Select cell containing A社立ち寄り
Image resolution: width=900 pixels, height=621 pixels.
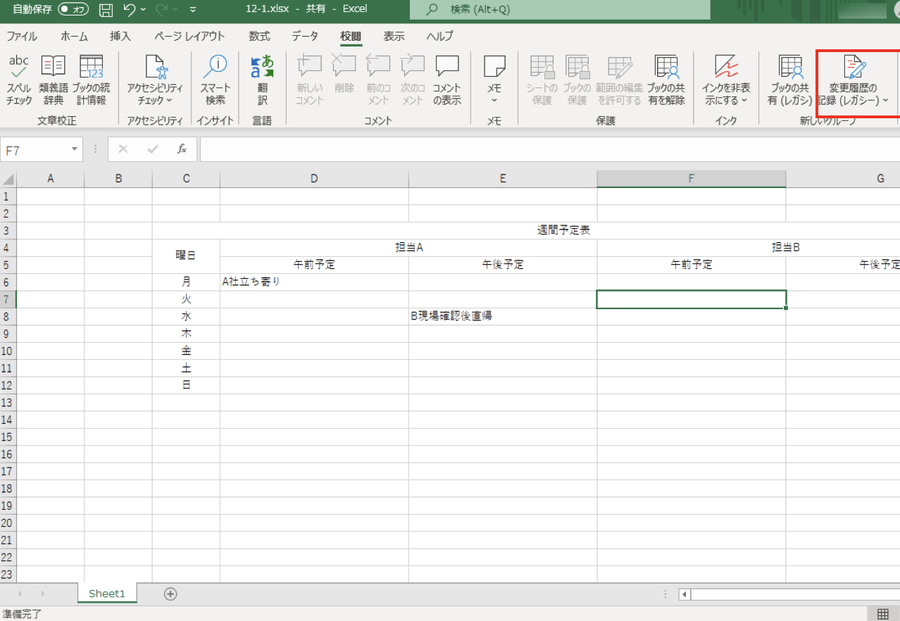tap(314, 282)
